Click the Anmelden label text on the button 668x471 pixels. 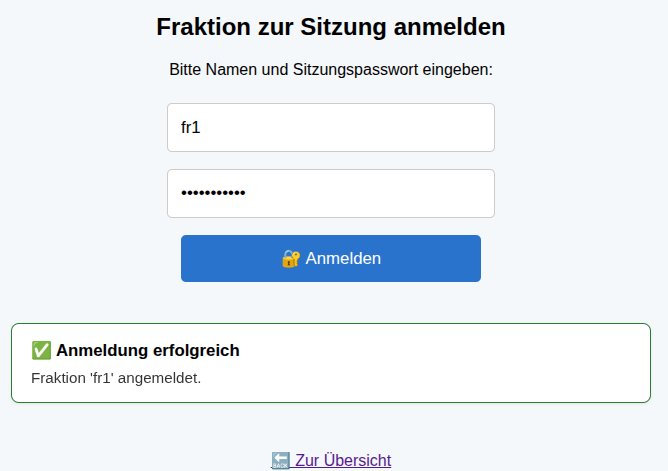[343, 259]
